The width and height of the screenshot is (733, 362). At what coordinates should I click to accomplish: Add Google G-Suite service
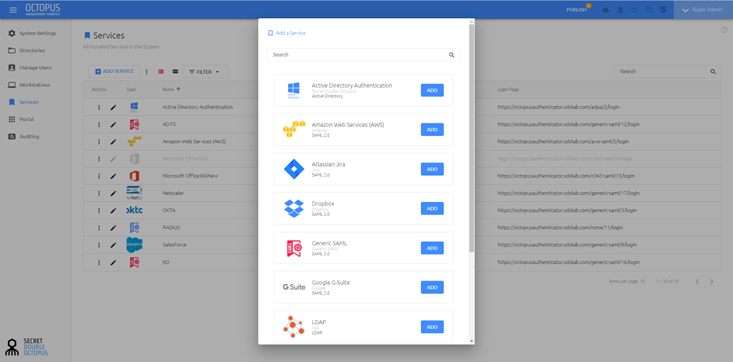point(432,287)
